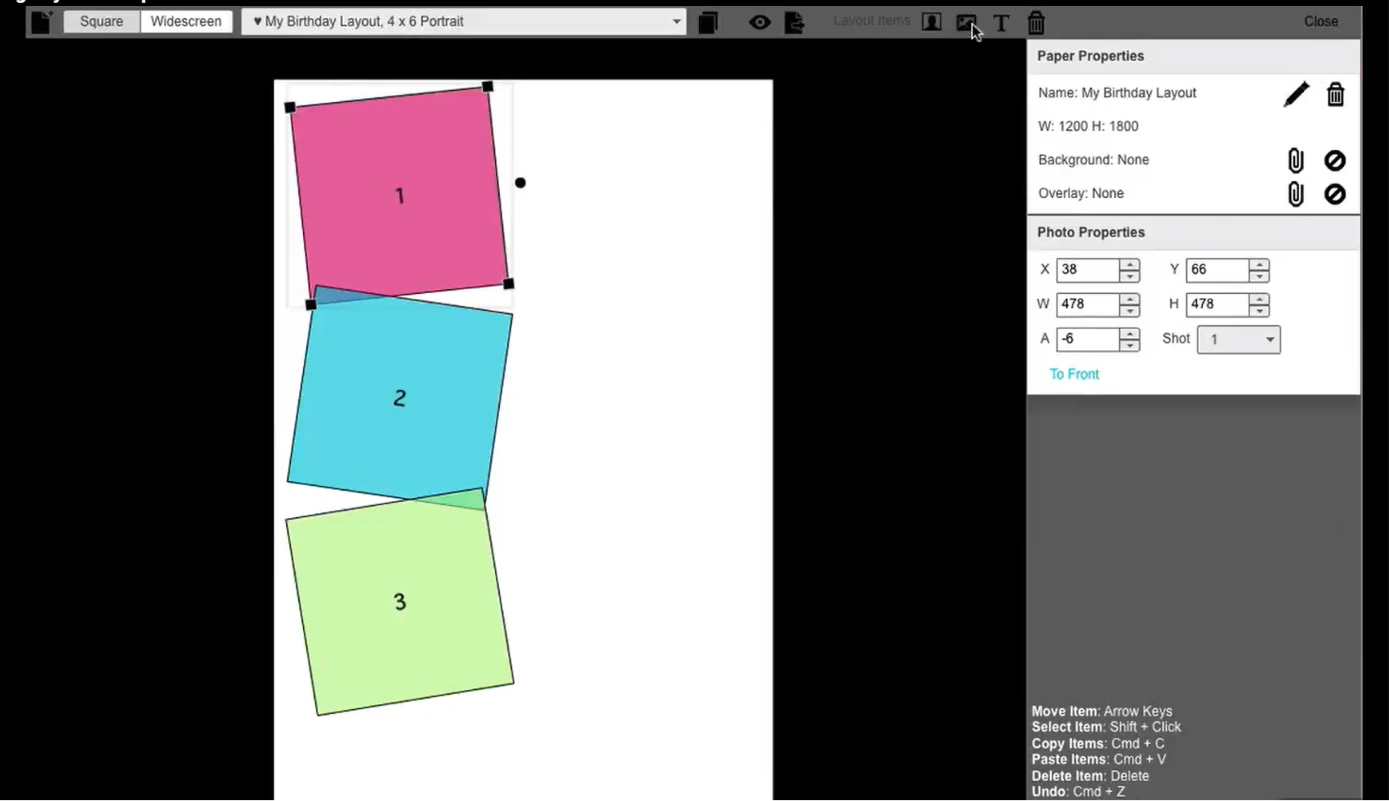Increase the W value with up arrow
This screenshot has height=801, width=1389.
pyautogui.click(x=1130, y=298)
